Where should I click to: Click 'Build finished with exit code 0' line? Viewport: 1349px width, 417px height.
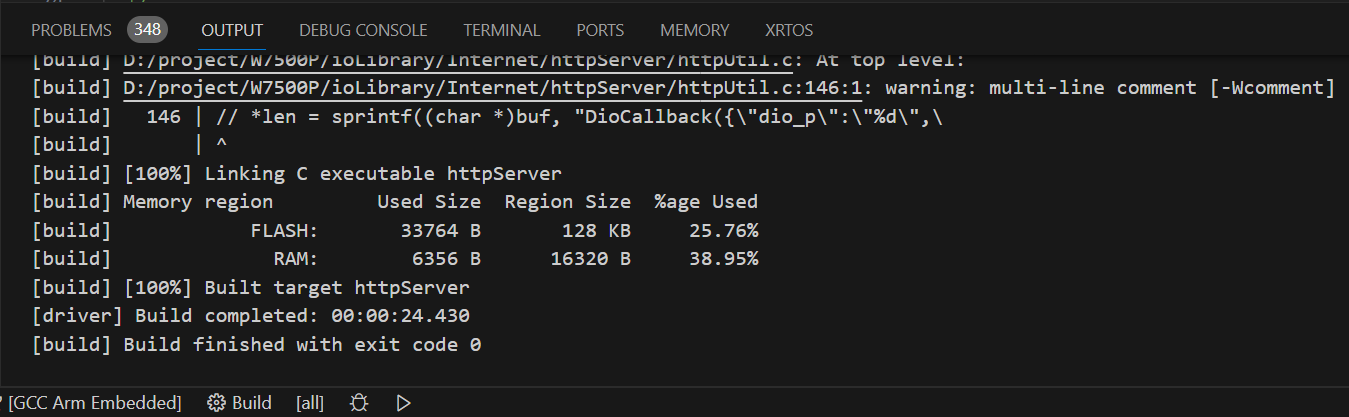point(302,345)
